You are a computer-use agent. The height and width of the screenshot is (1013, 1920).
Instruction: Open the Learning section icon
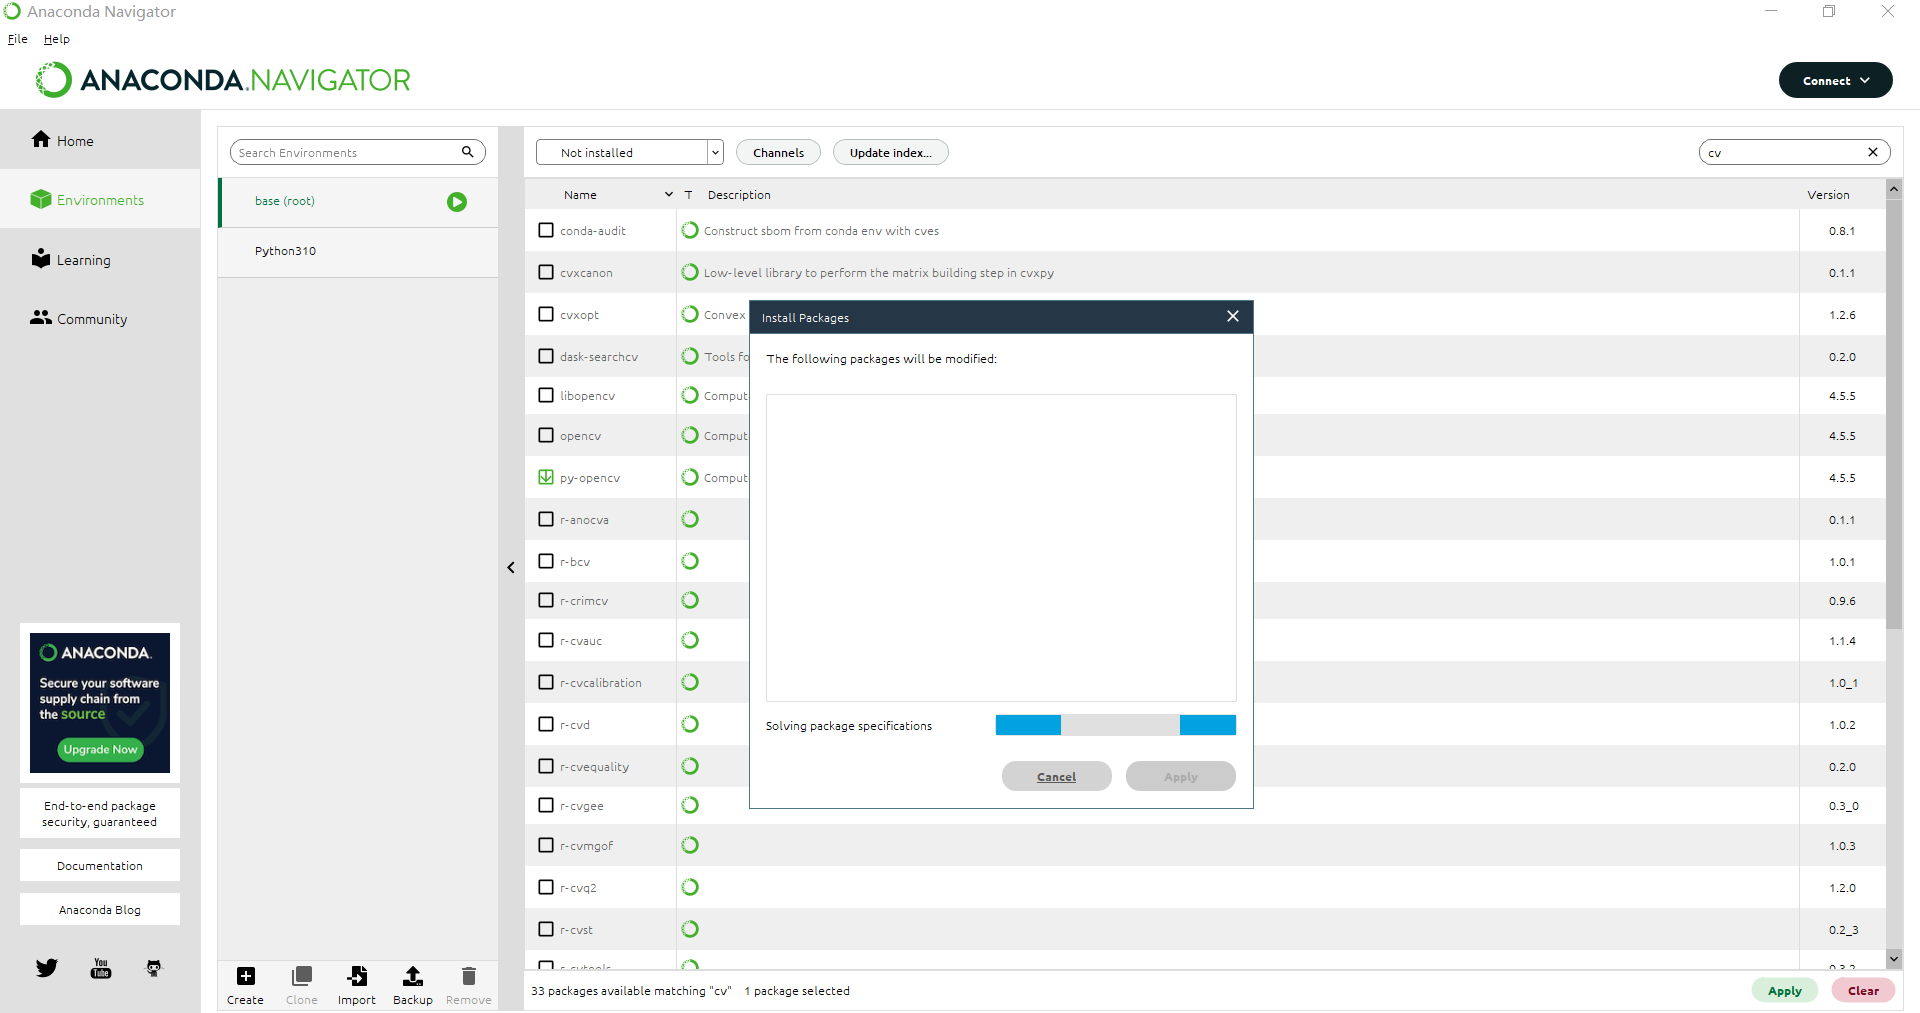[x=41, y=258]
